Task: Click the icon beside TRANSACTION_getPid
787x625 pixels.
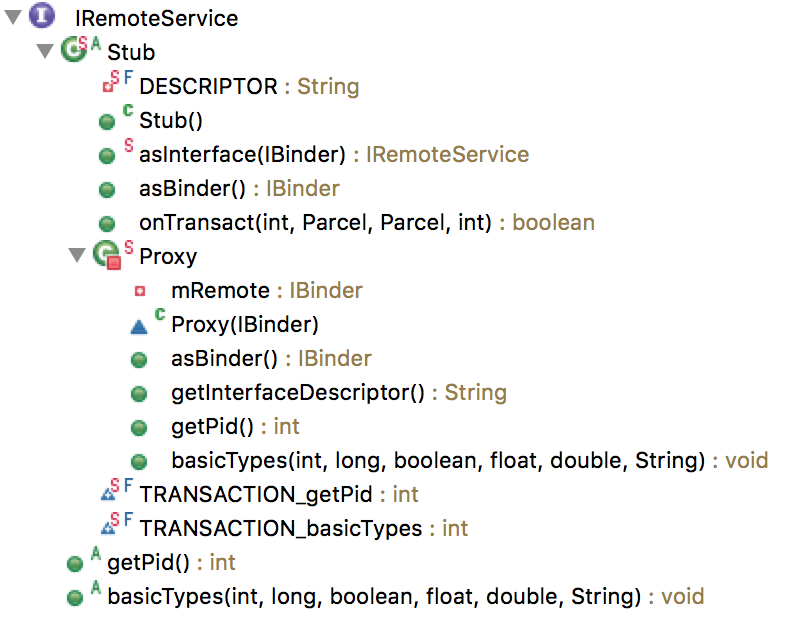Action: pyautogui.click(x=109, y=494)
